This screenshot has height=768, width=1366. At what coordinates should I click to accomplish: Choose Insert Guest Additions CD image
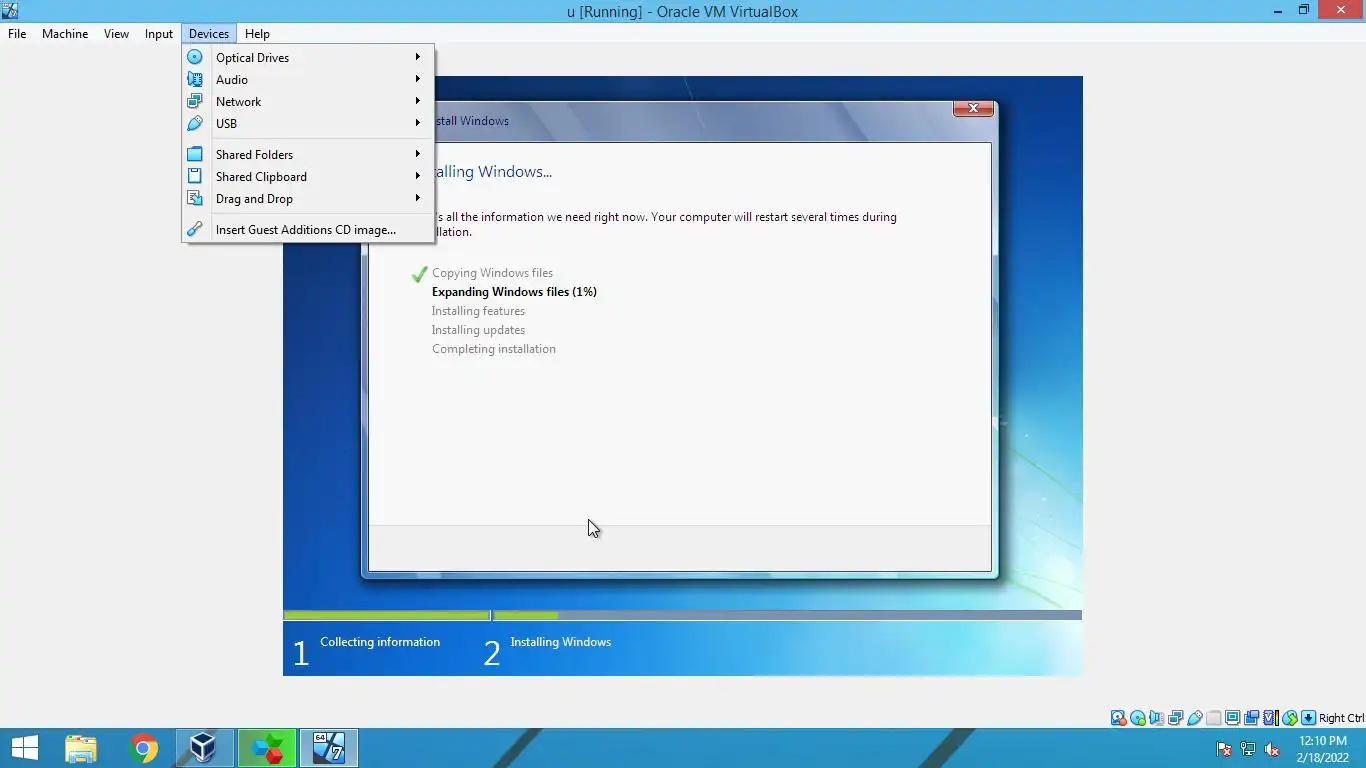click(308, 229)
